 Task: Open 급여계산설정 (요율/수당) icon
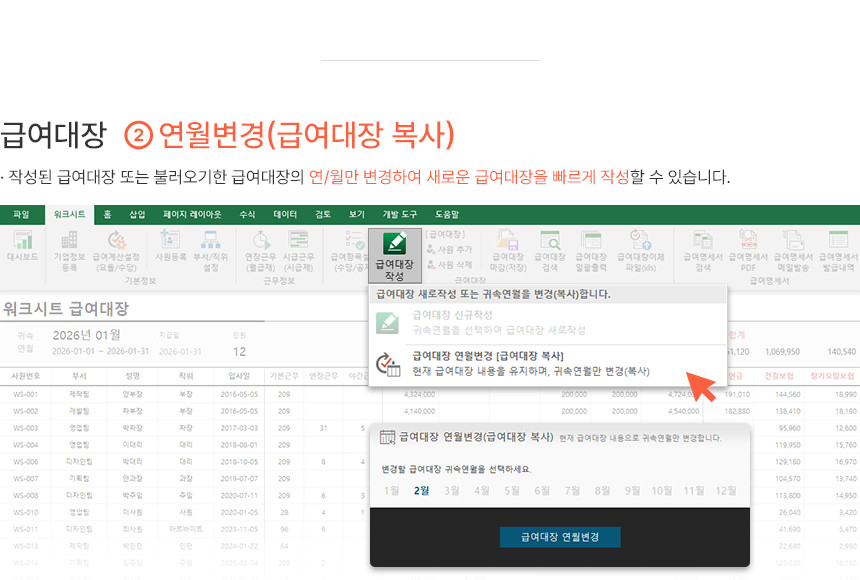click(x=117, y=251)
